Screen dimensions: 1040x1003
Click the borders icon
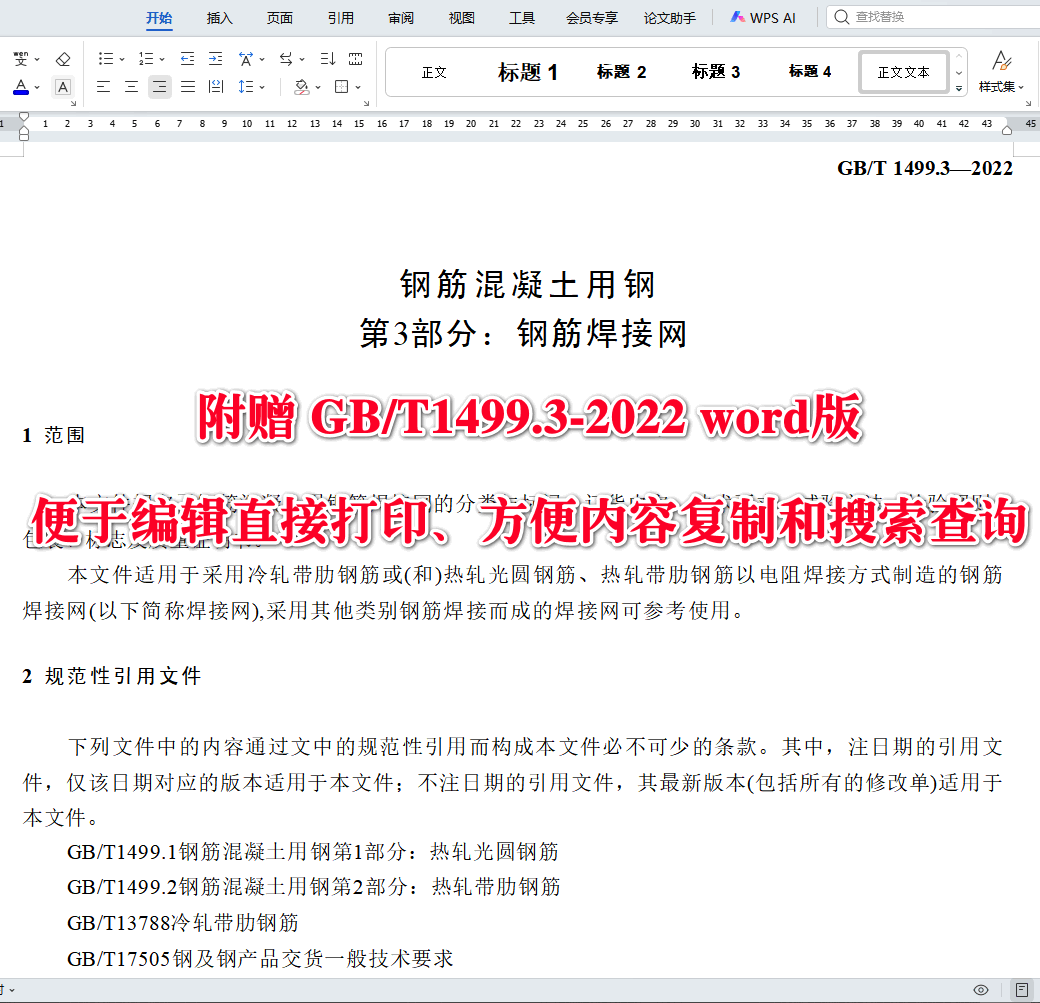342,87
